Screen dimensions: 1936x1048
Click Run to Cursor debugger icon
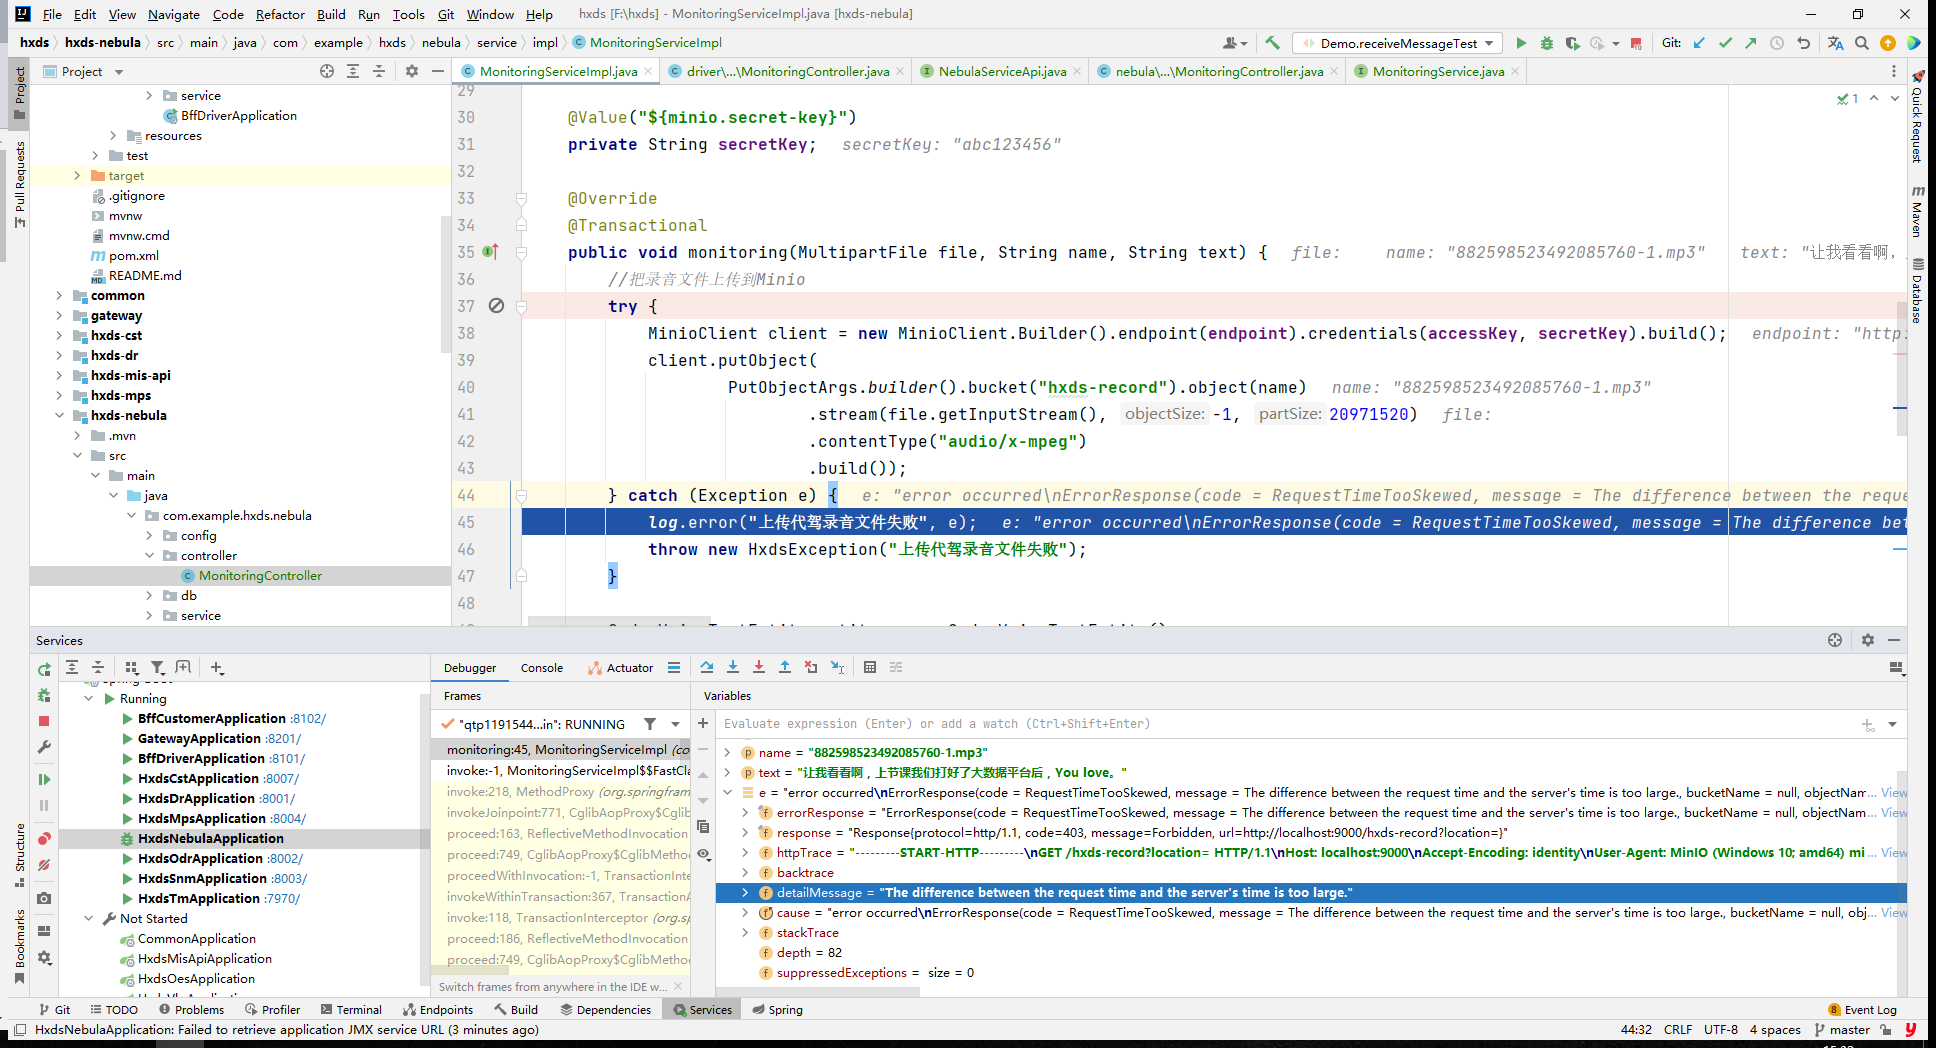[x=837, y=667]
